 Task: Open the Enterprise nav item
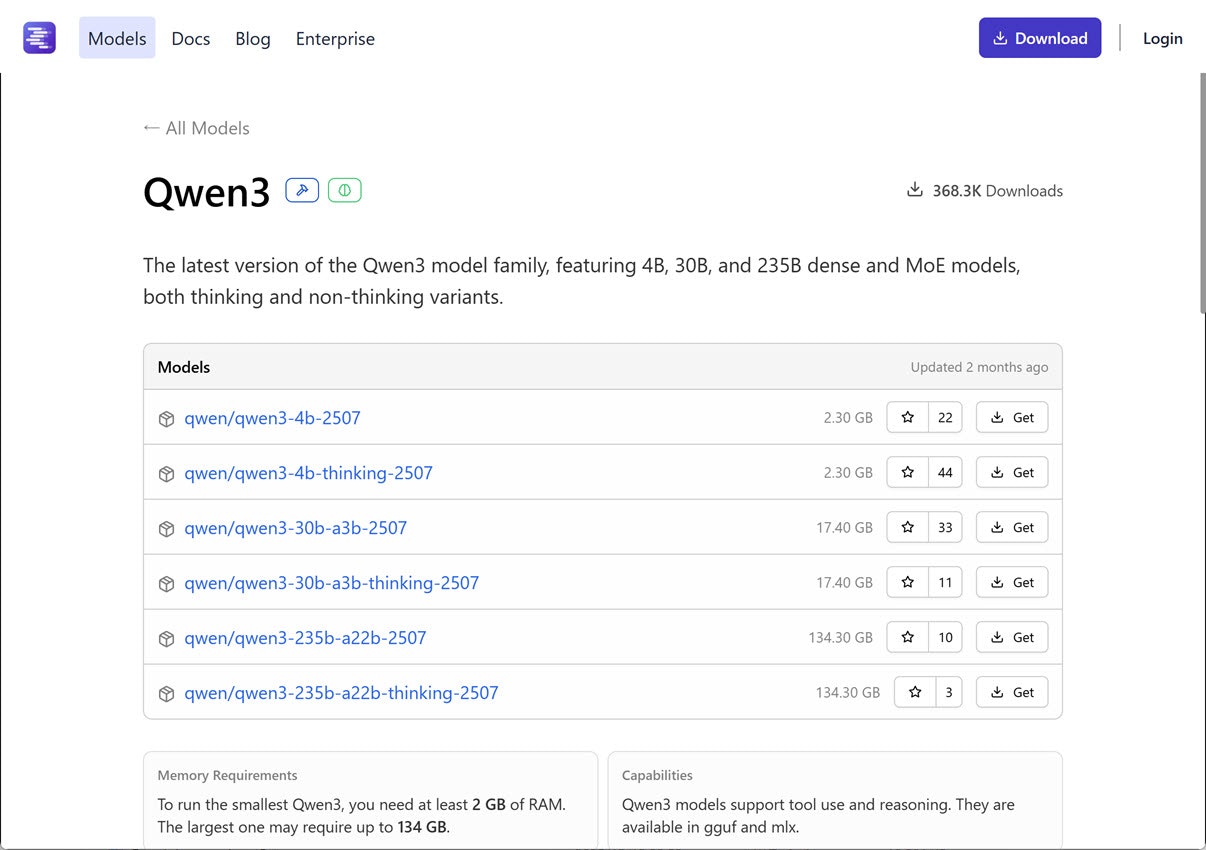[335, 38]
